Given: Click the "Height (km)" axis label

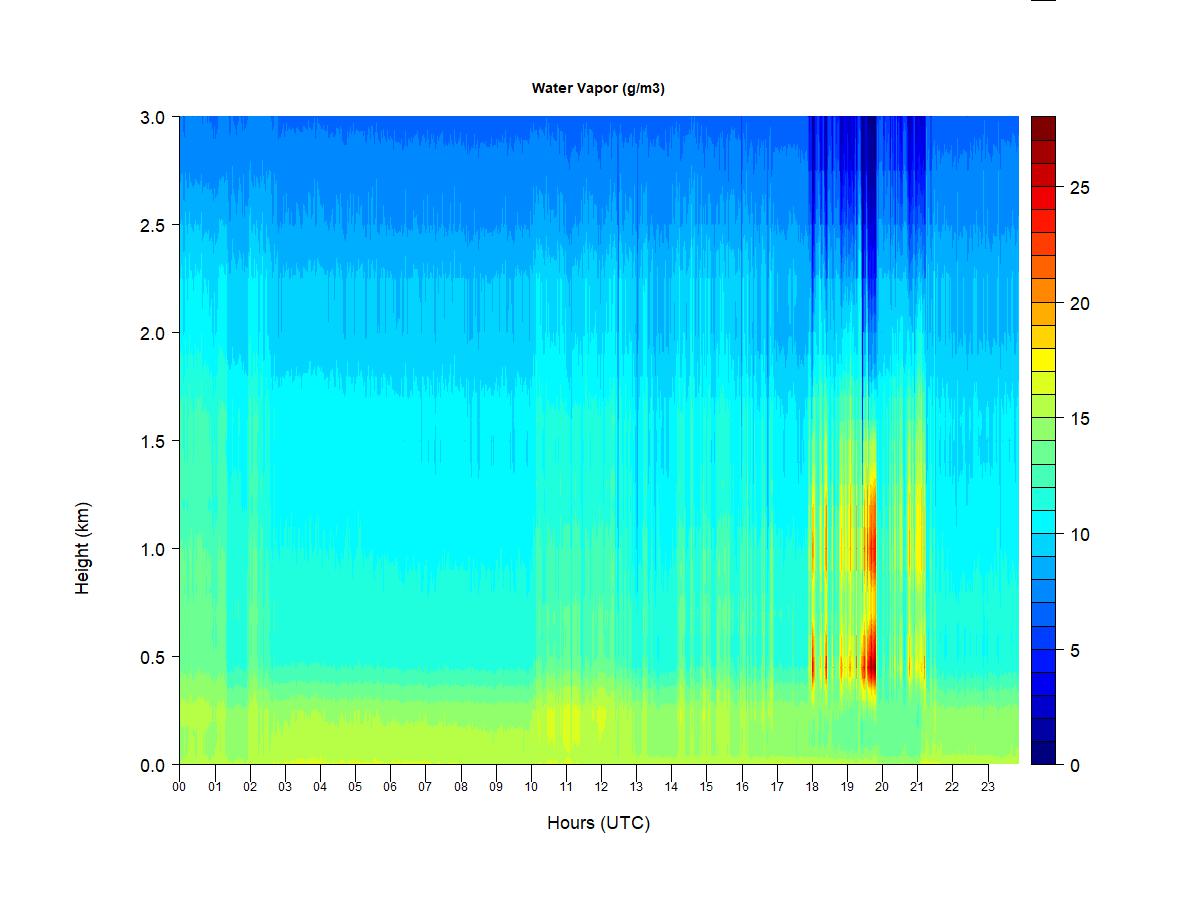Looking at the screenshot, I should pos(82,548).
